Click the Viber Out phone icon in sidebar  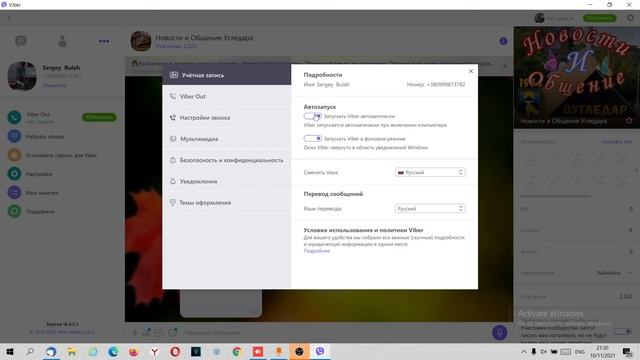click(x=14, y=117)
